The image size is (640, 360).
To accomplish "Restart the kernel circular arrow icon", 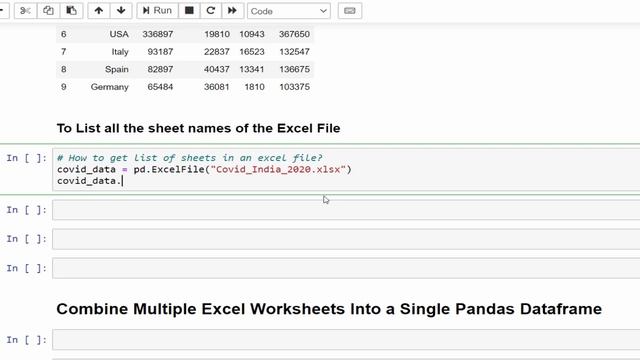I will click(211, 11).
